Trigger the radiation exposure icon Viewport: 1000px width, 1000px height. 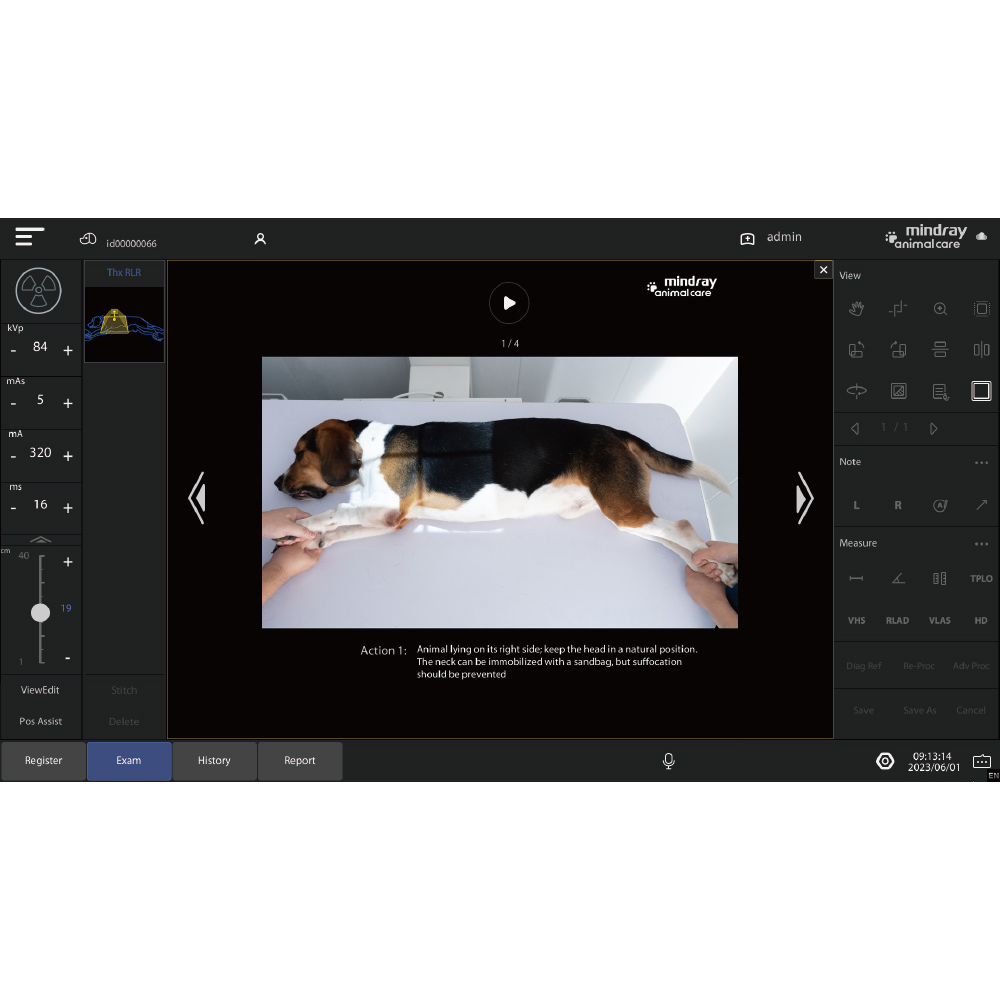pos(38,291)
